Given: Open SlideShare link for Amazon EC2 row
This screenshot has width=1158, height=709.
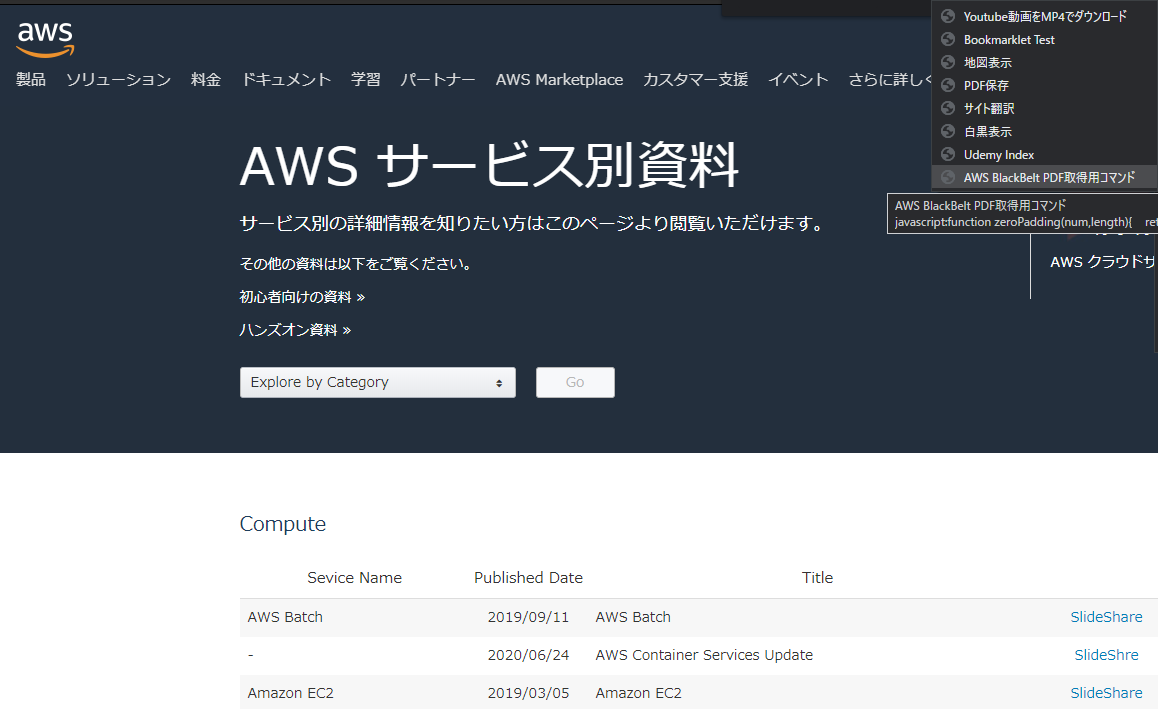Looking at the screenshot, I should (x=1106, y=693).
